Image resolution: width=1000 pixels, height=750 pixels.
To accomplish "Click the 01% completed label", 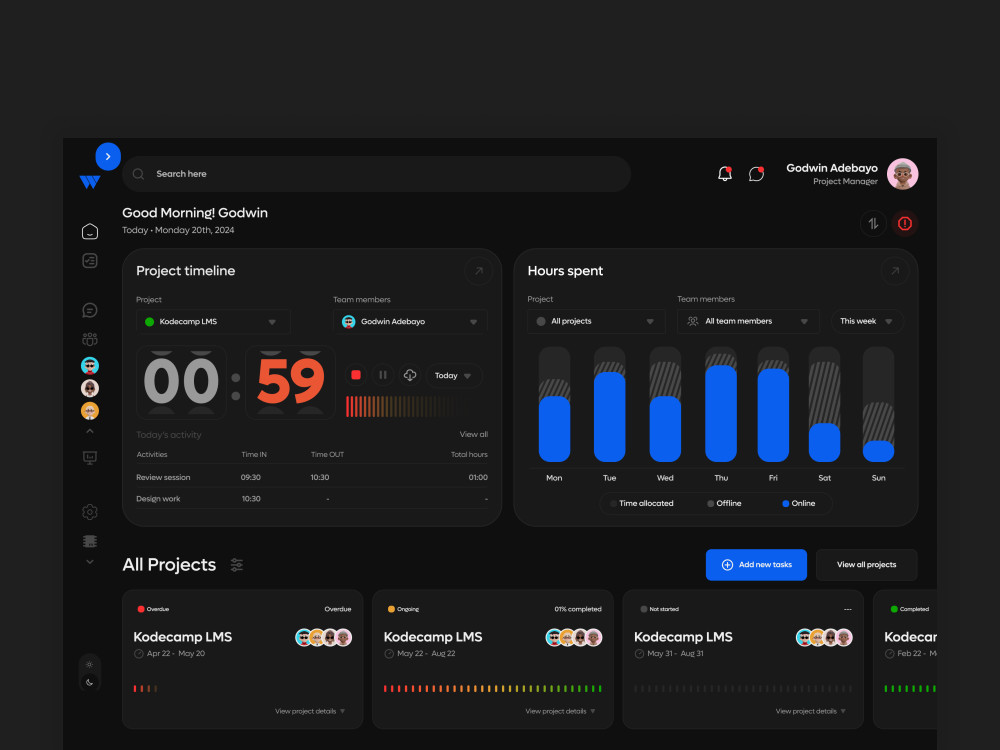I will pos(578,609).
